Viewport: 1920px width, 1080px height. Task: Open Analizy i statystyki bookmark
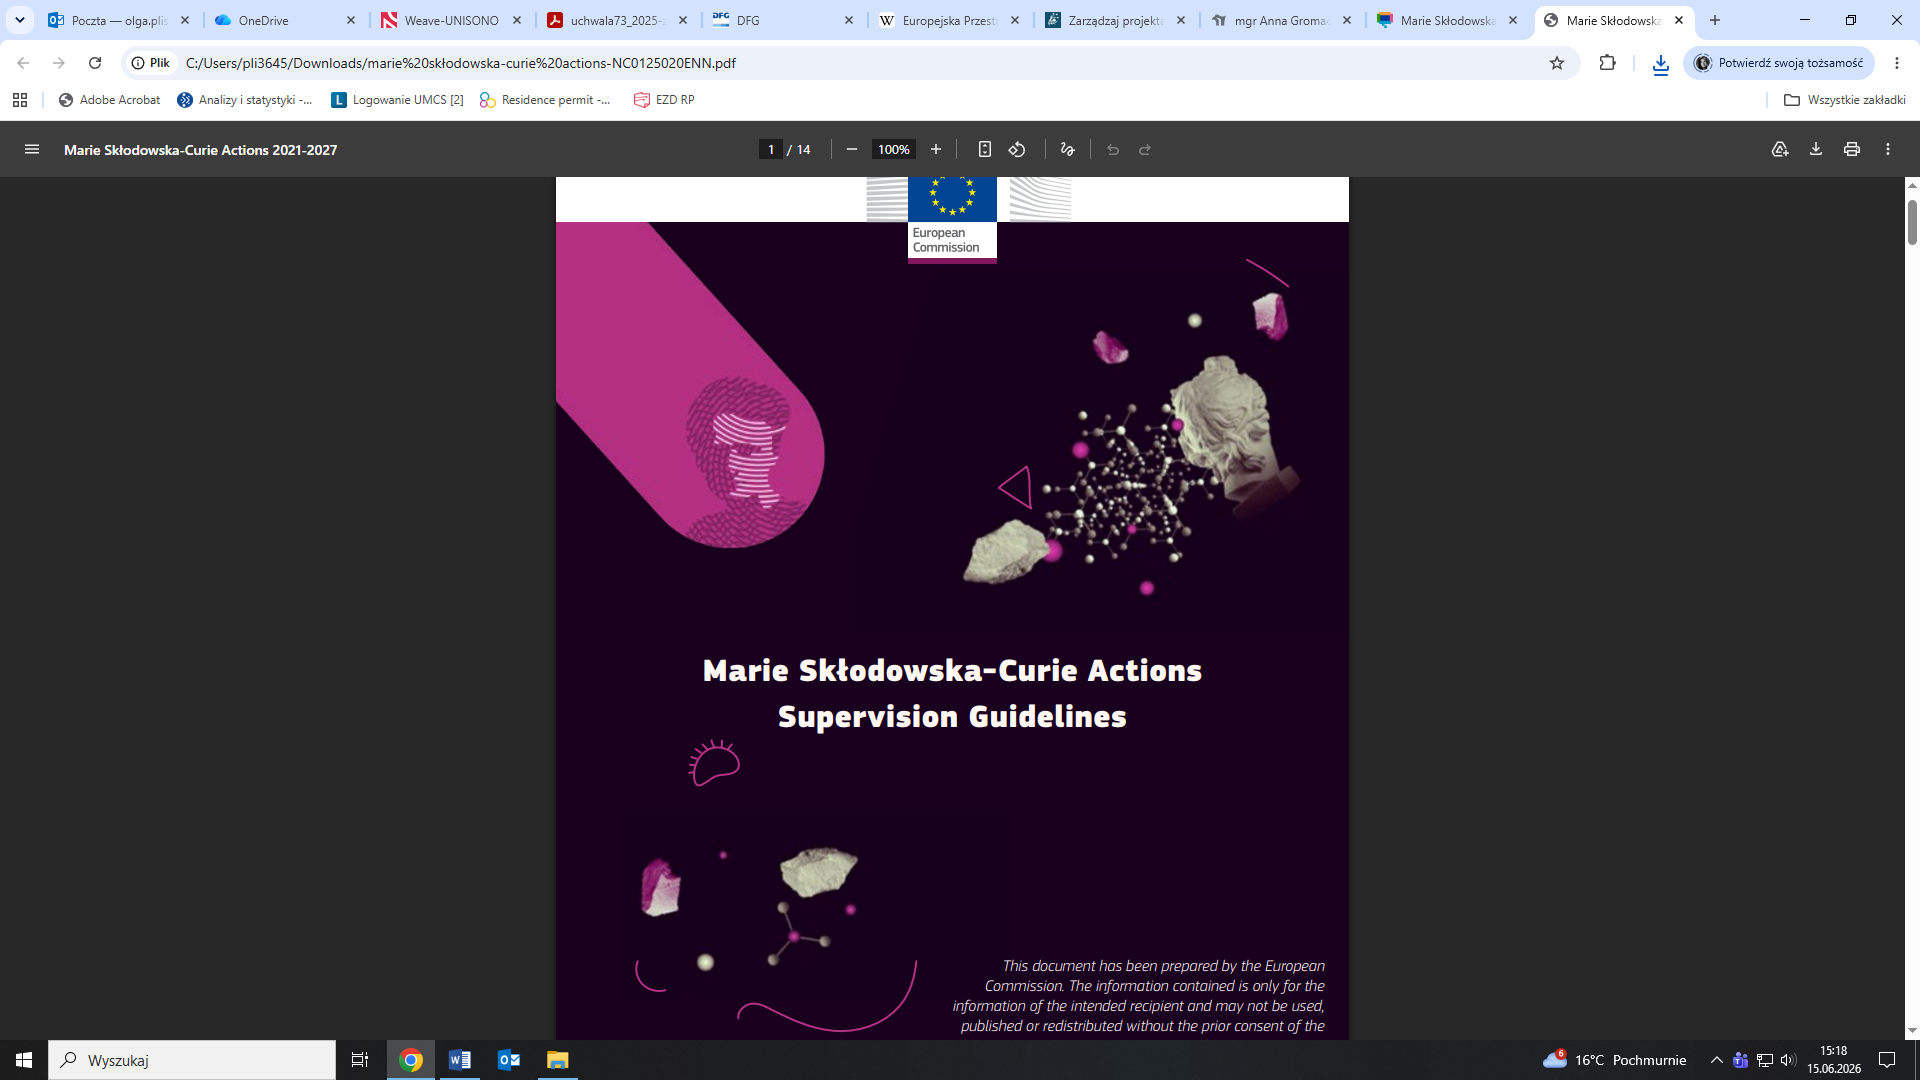click(x=244, y=100)
